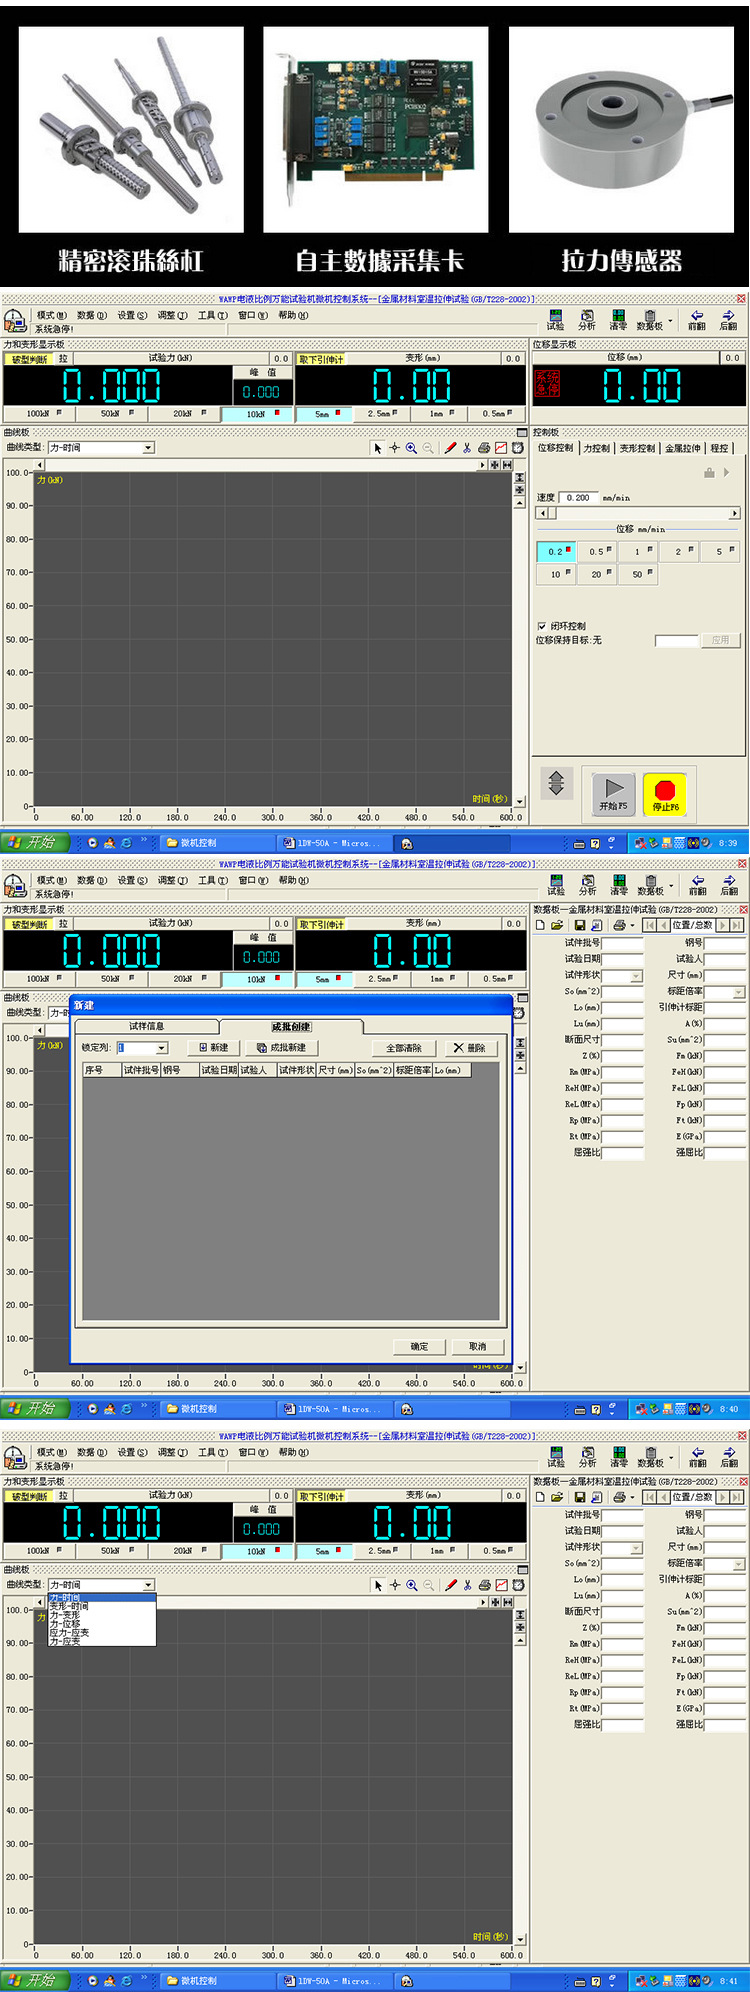Switch to the 试样信息 tab in the 新建 dialog
This screenshot has height=1992, width=750.
pyautogui.click(x=146, y=1026)
